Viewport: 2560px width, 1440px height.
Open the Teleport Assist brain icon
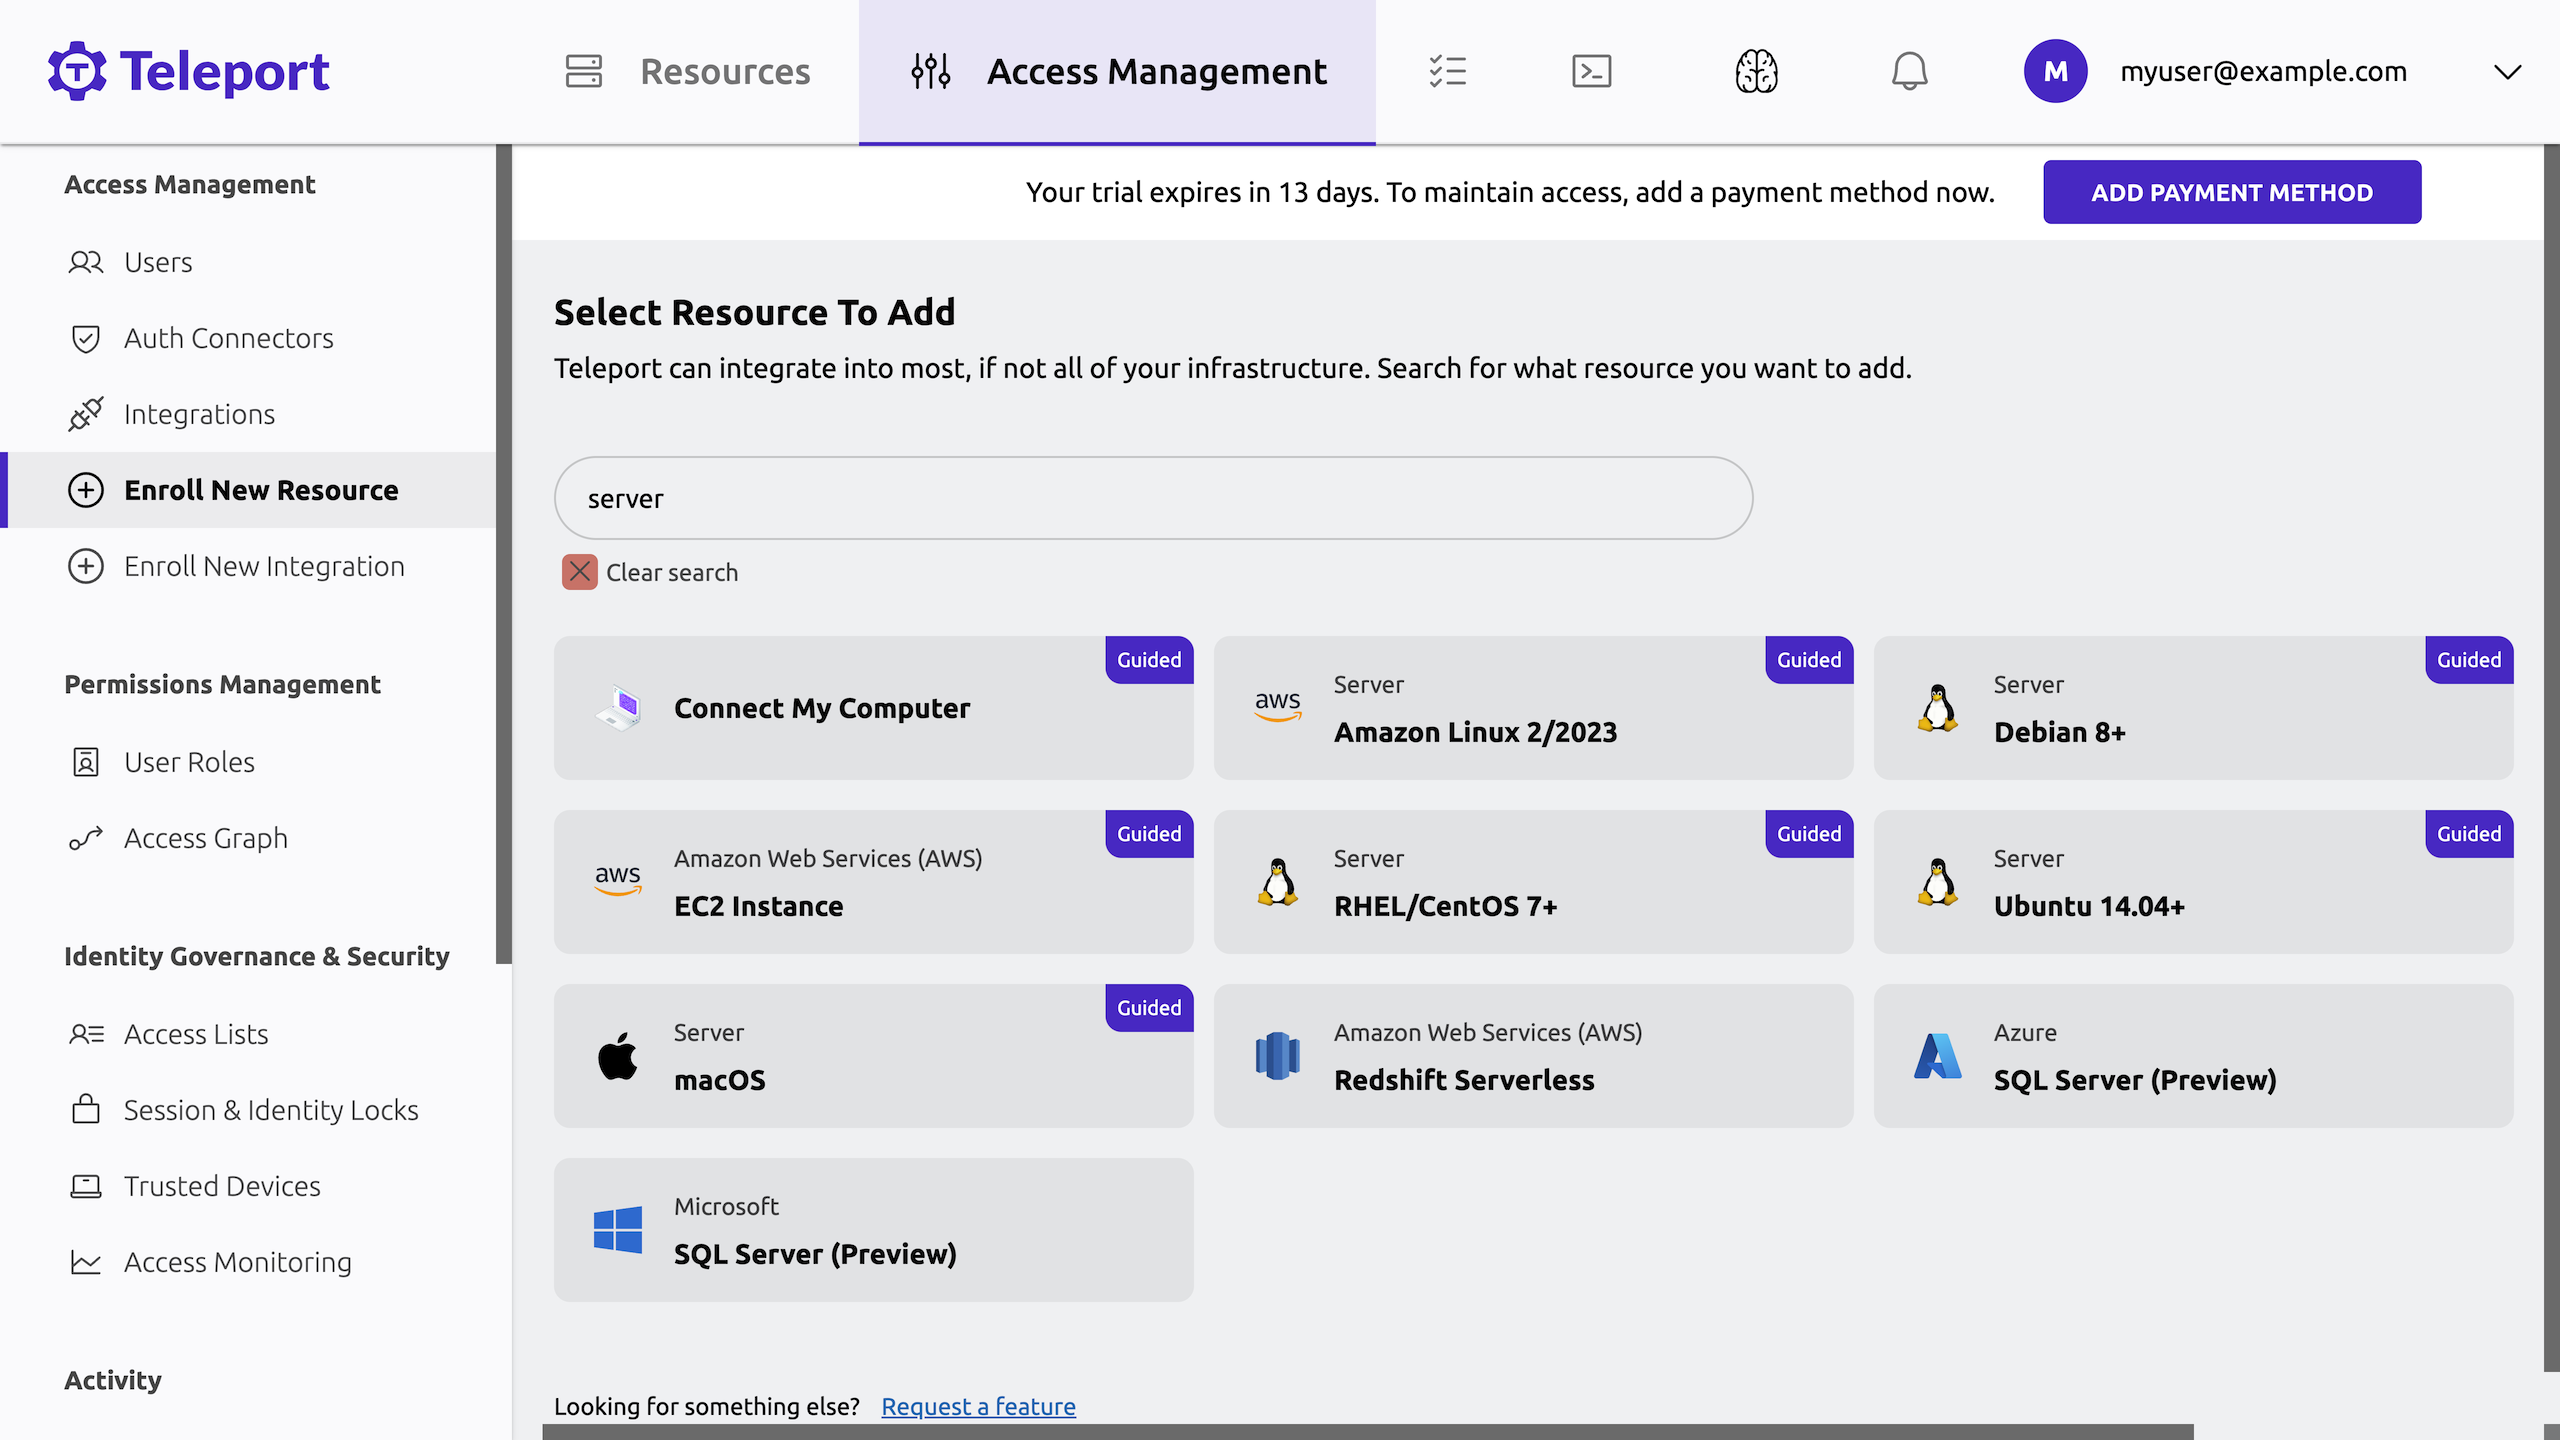[1756, 71]
